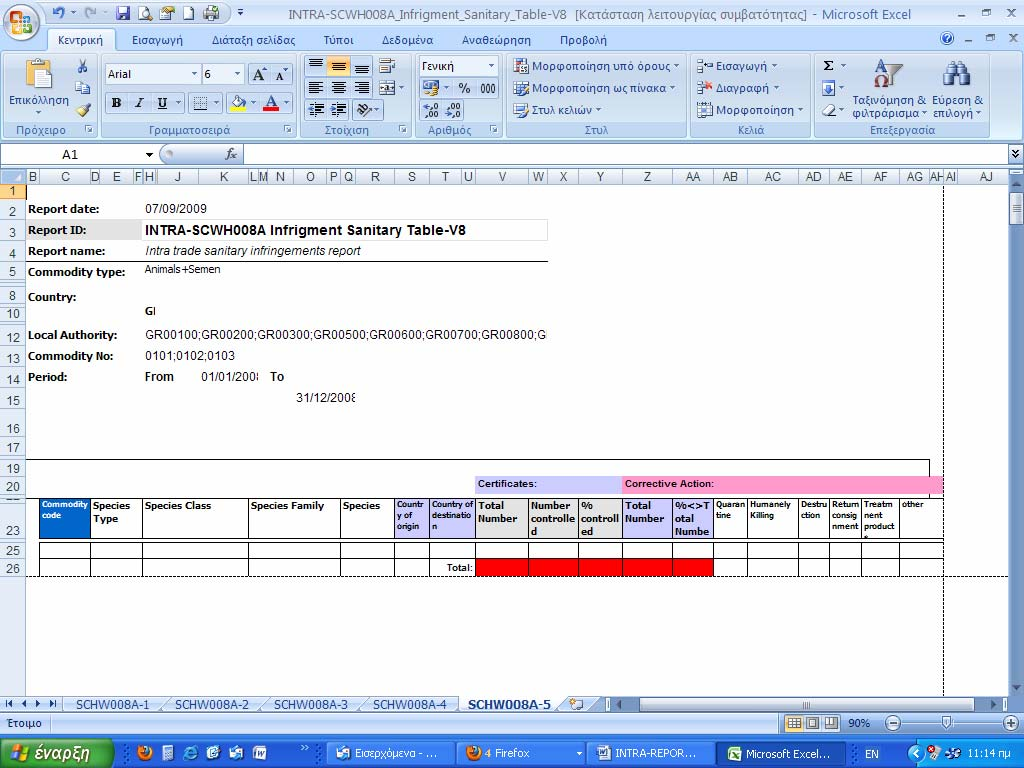Switch to the Εισαγωγή ribbon tab
This screenshot has width=1024, height=768.
coord(157,40)
